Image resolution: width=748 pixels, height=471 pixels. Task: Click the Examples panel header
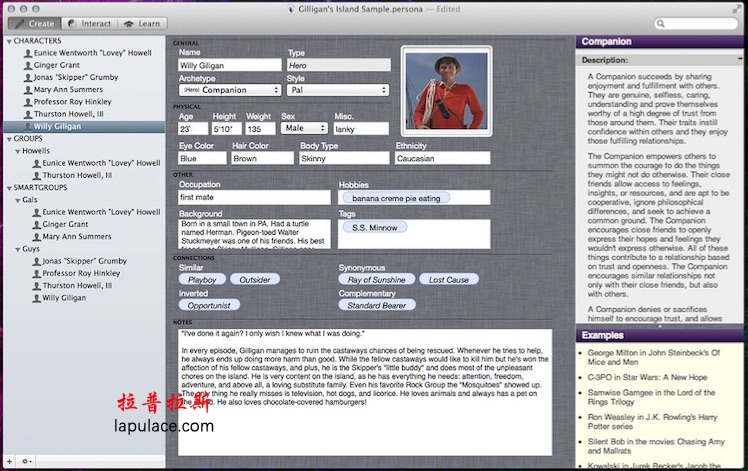[659, 335]
